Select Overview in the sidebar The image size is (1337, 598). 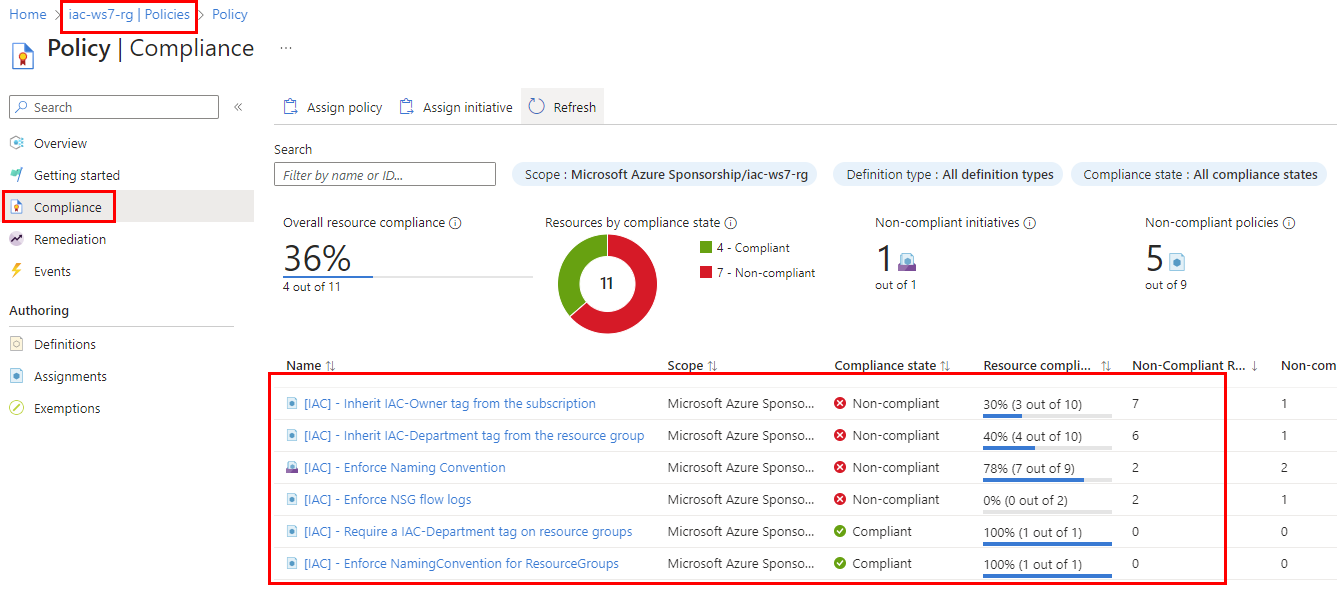coord(63,143)
